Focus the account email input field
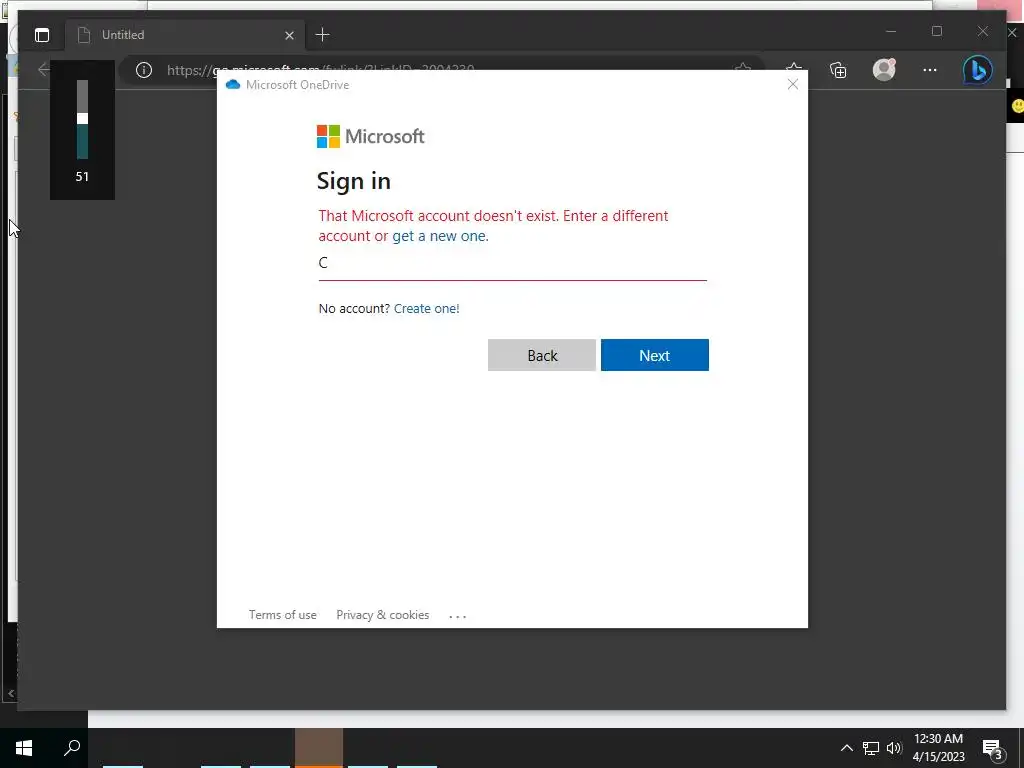The height and width of the screenshot is (768, 1024). point(512,263)
